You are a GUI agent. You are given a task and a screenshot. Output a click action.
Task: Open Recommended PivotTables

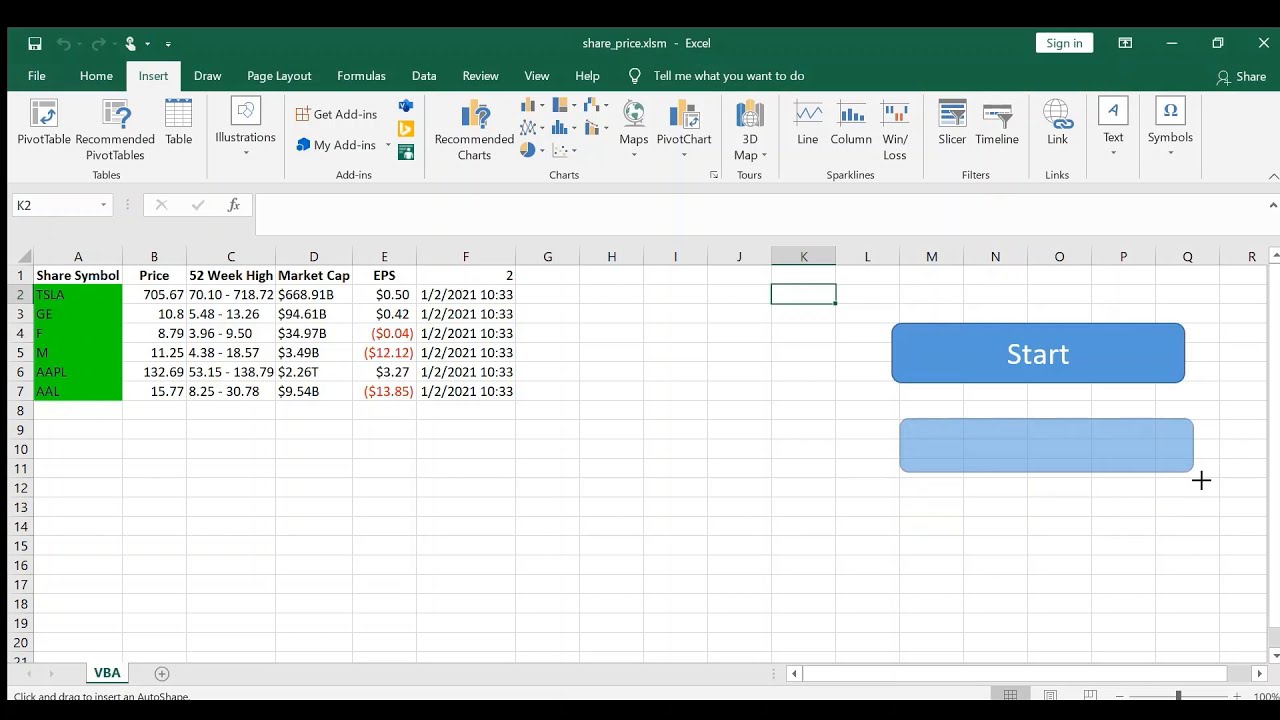coord(115,130)
